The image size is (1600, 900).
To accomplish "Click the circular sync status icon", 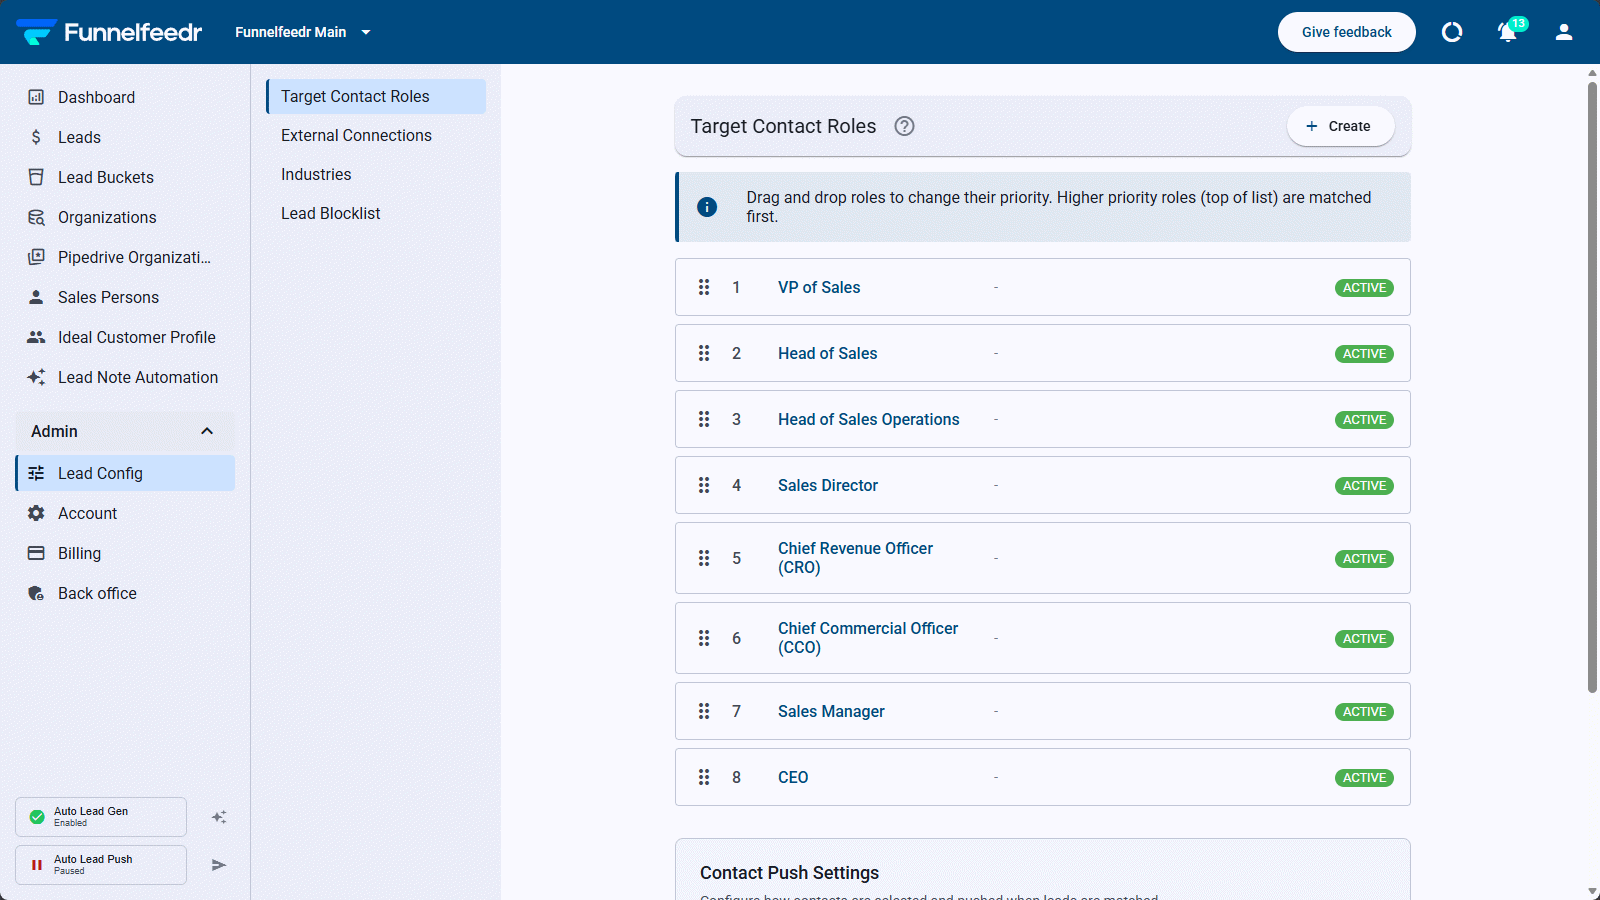I will click(x=1452, y=32).
